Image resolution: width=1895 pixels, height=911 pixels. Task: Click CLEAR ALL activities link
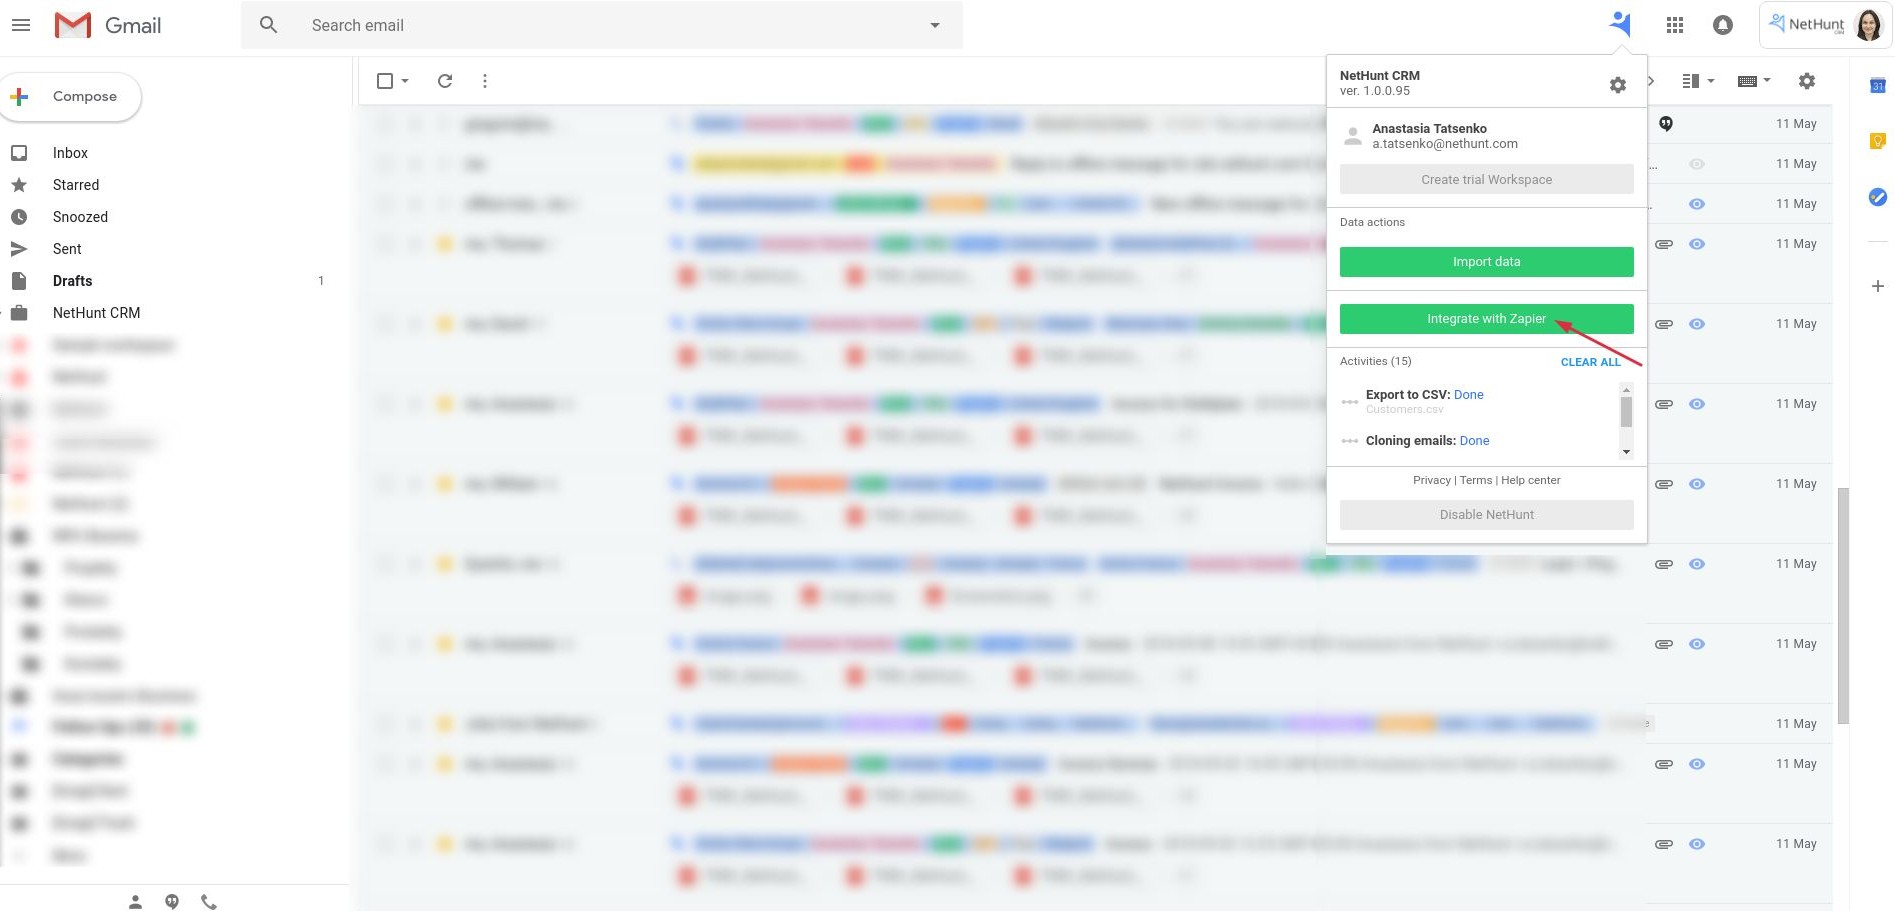pos(1590,362)
